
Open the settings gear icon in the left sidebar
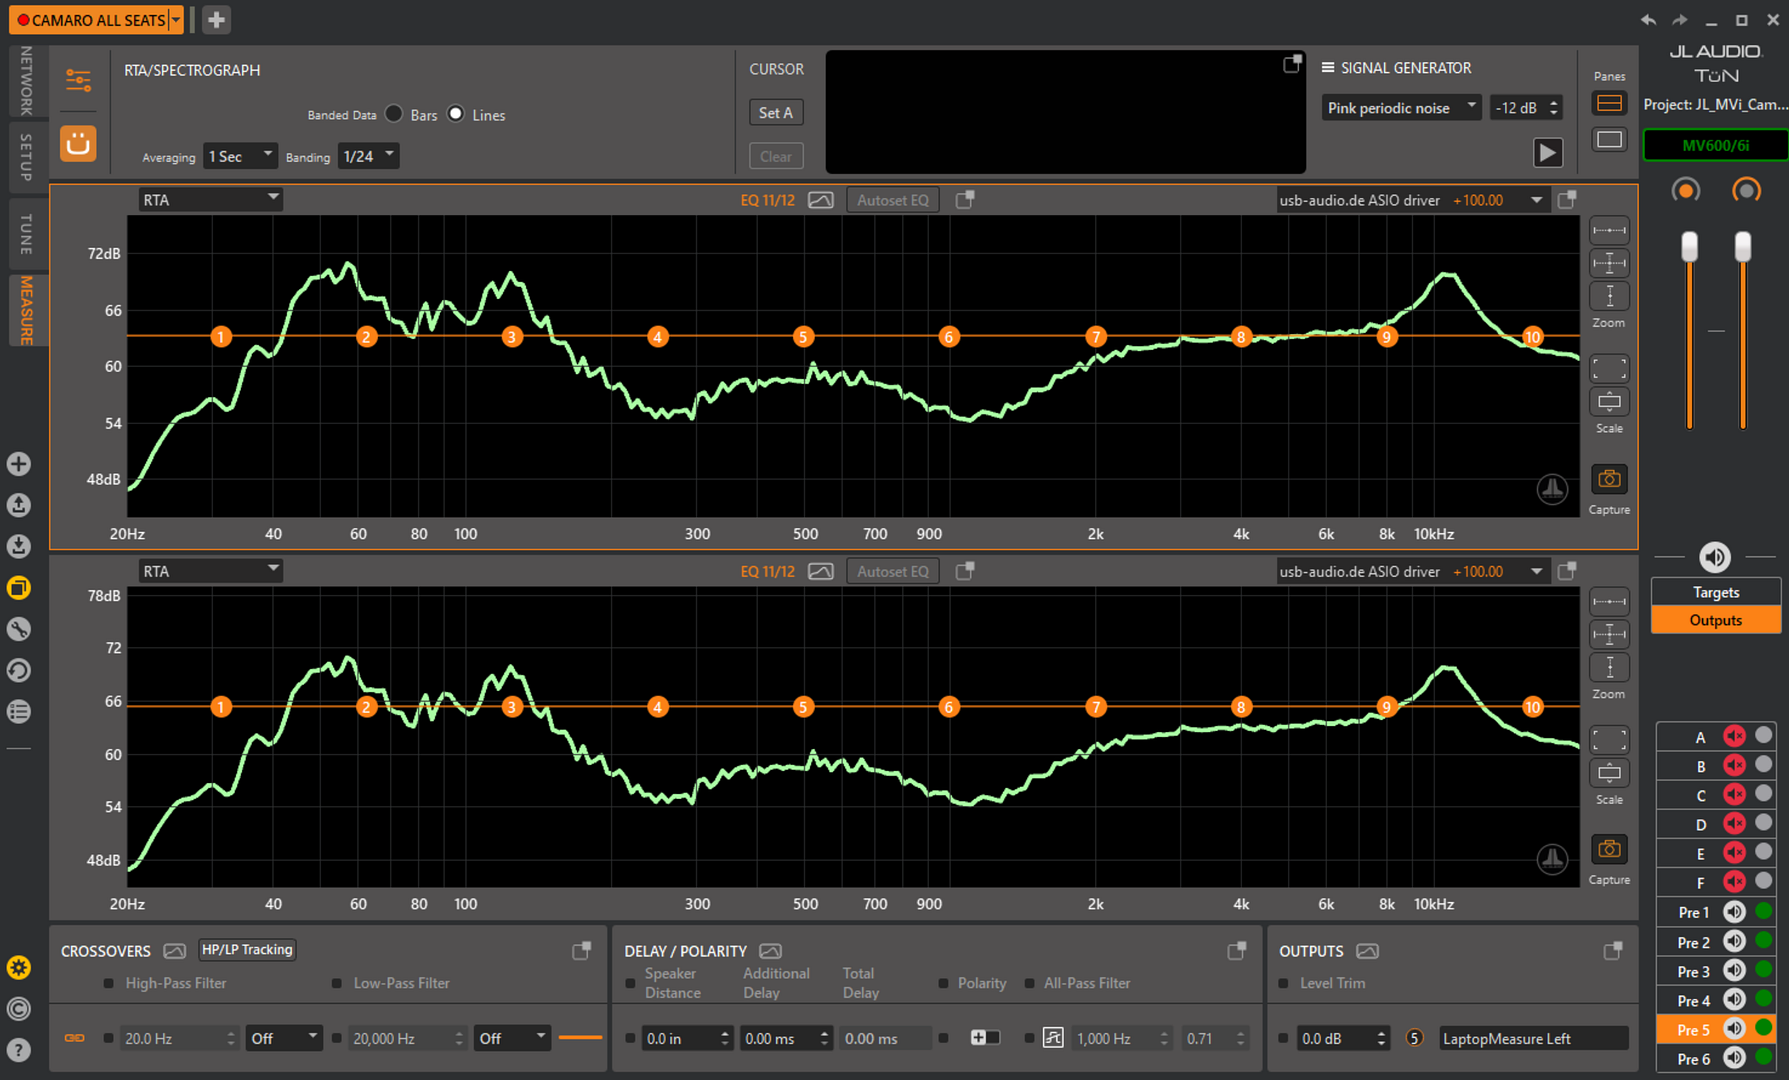[x=18, y=967]
